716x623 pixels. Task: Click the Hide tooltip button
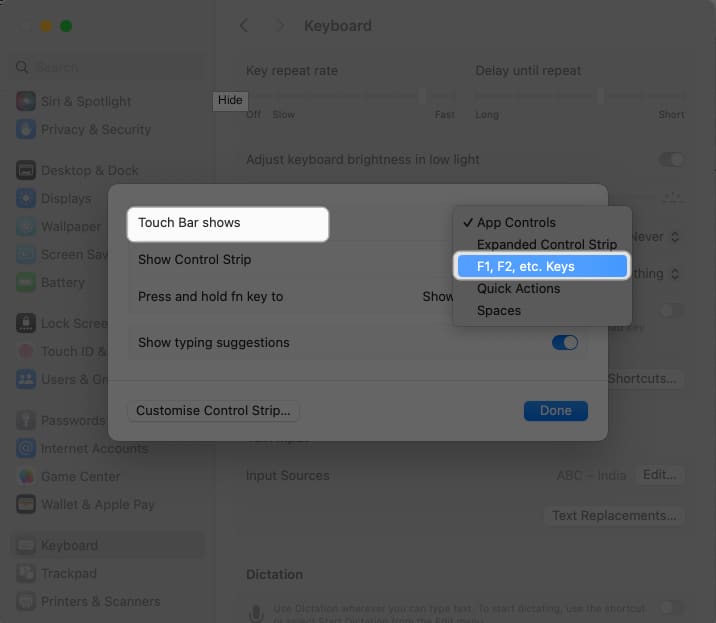pos(230,100)
